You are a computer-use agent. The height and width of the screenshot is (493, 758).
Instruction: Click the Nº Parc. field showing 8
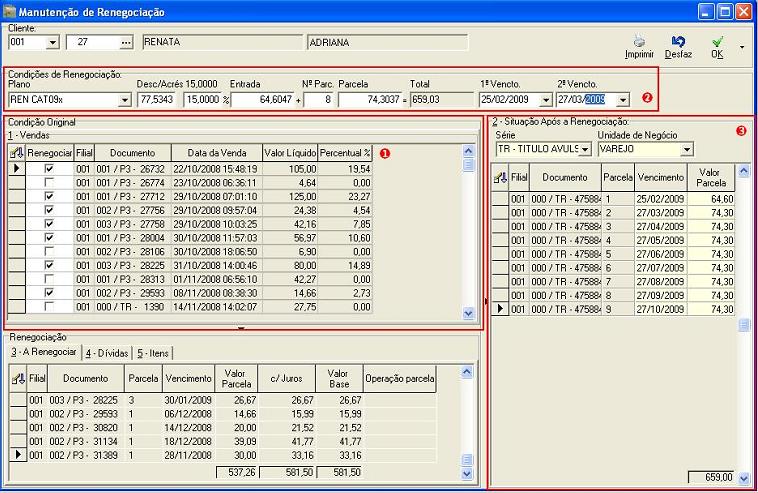(x=318, y=100)
